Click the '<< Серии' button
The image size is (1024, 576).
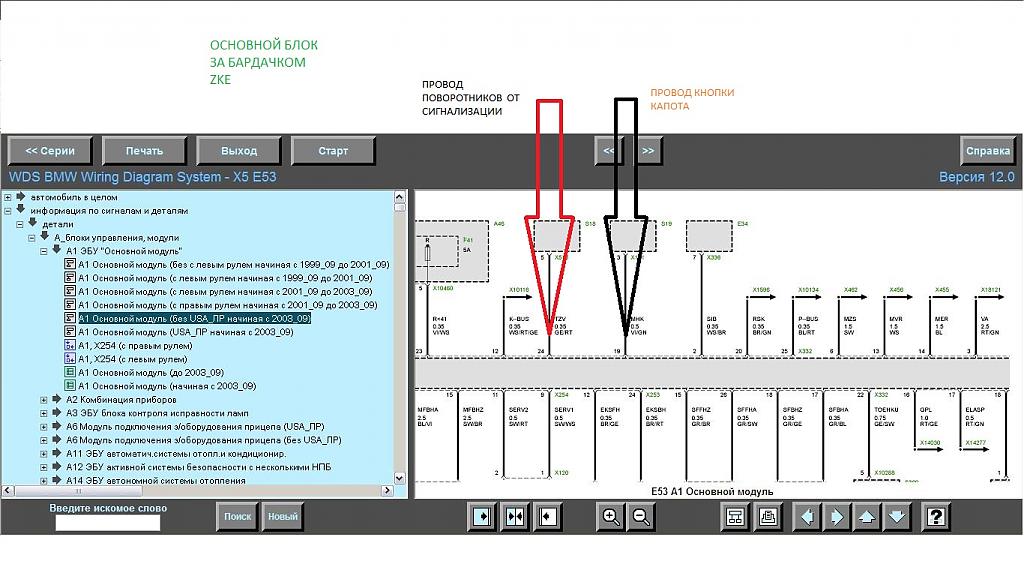[50, 151]
